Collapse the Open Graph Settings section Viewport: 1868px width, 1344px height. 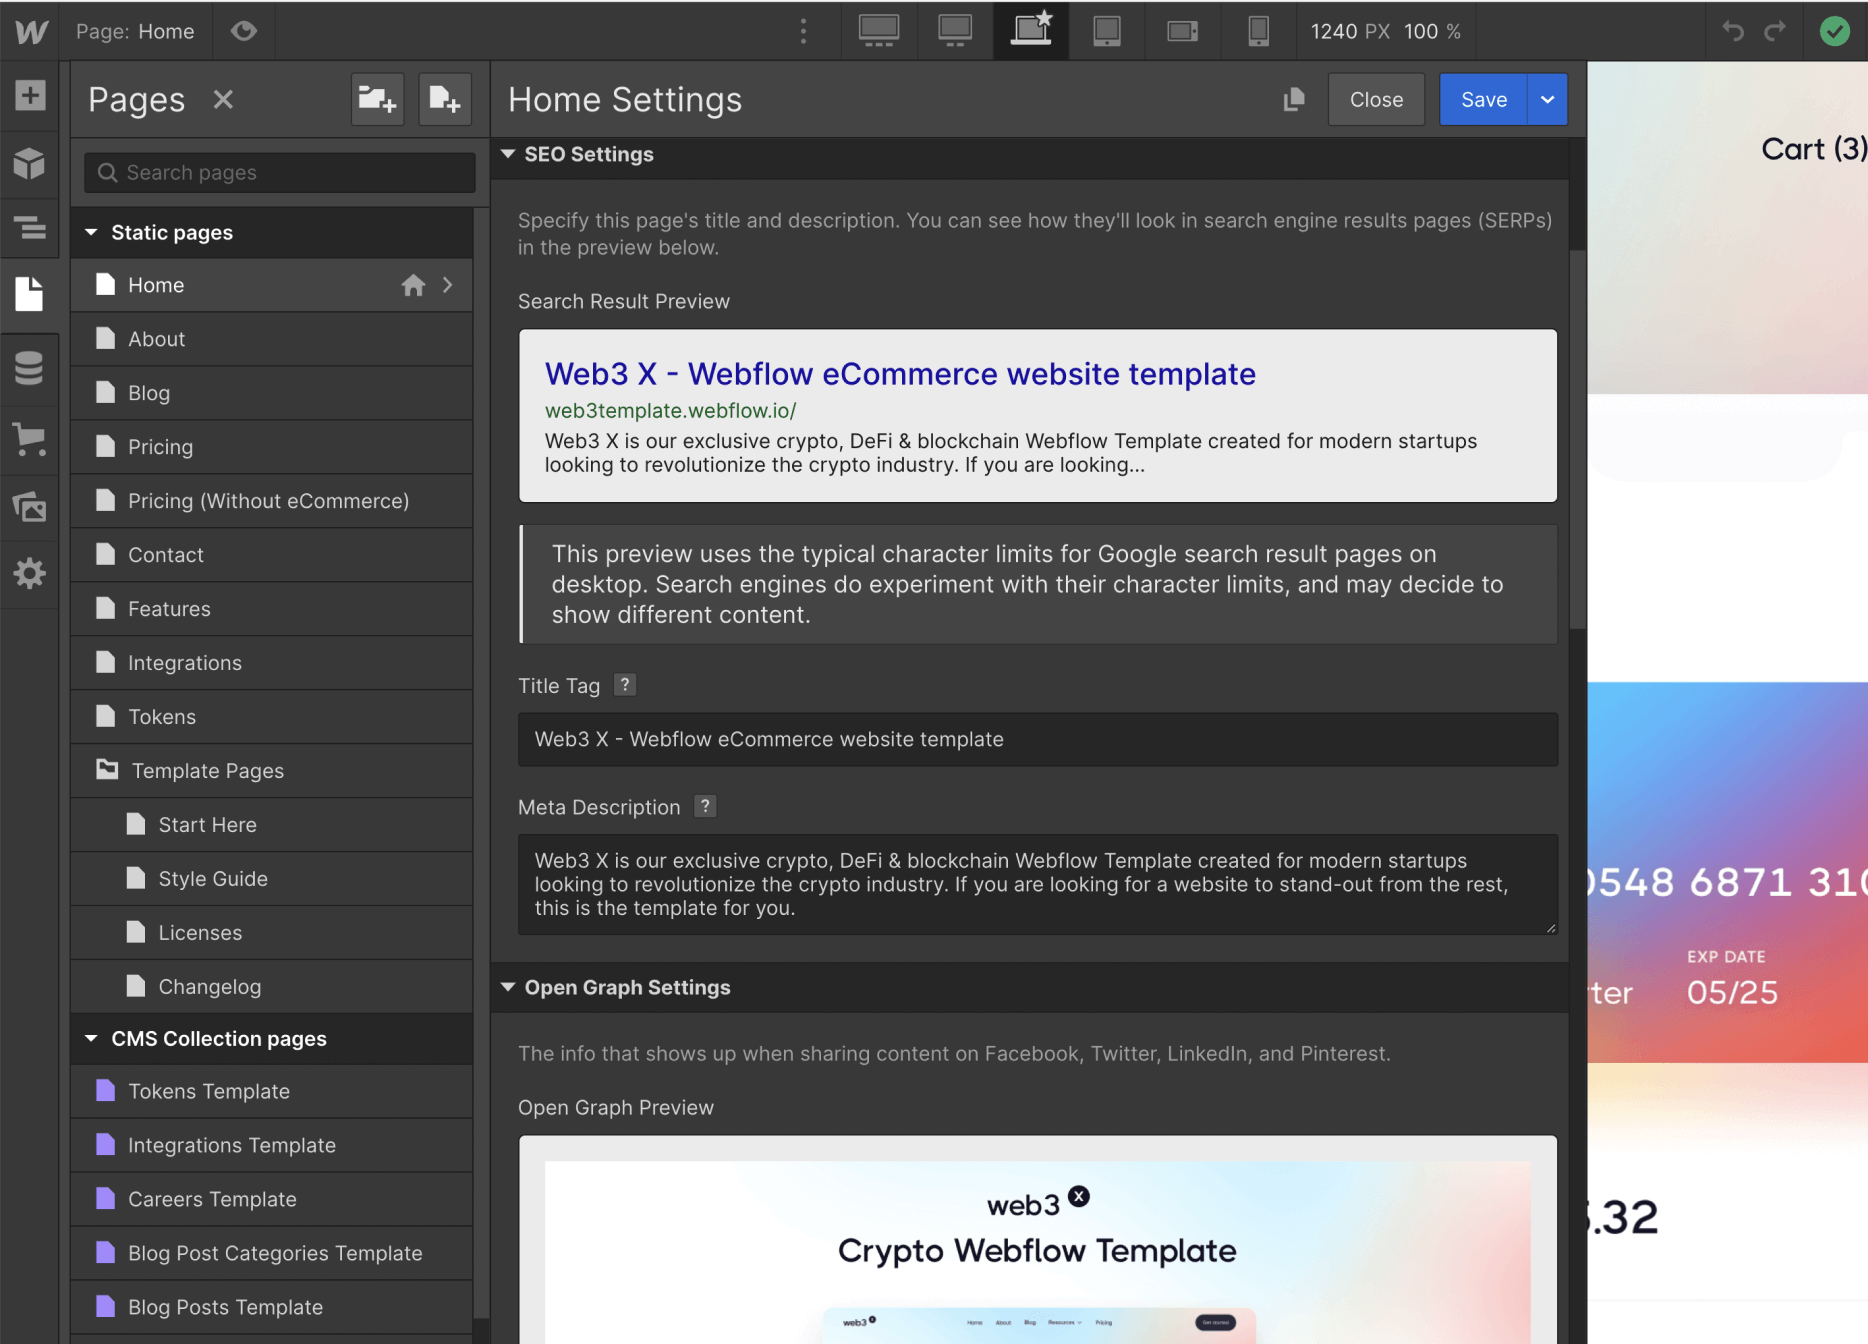pos(507,987)
